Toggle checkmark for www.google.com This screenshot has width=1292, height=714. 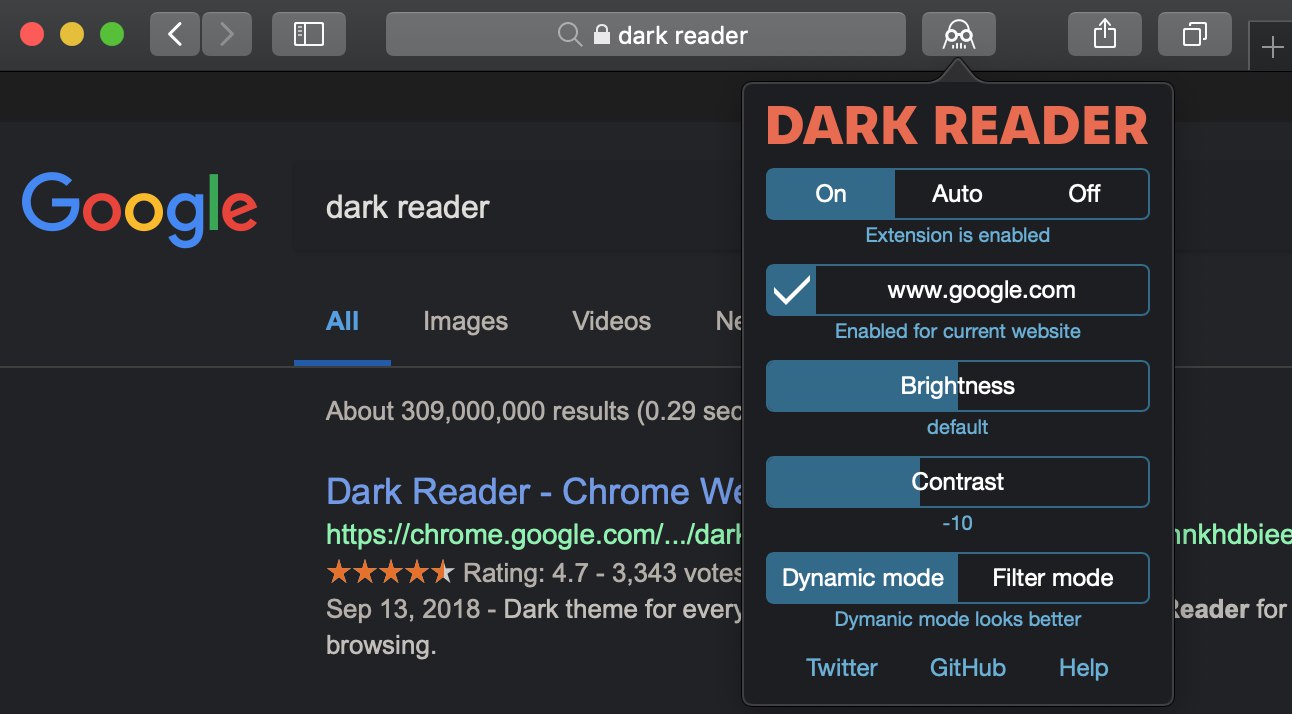[792, 291]
